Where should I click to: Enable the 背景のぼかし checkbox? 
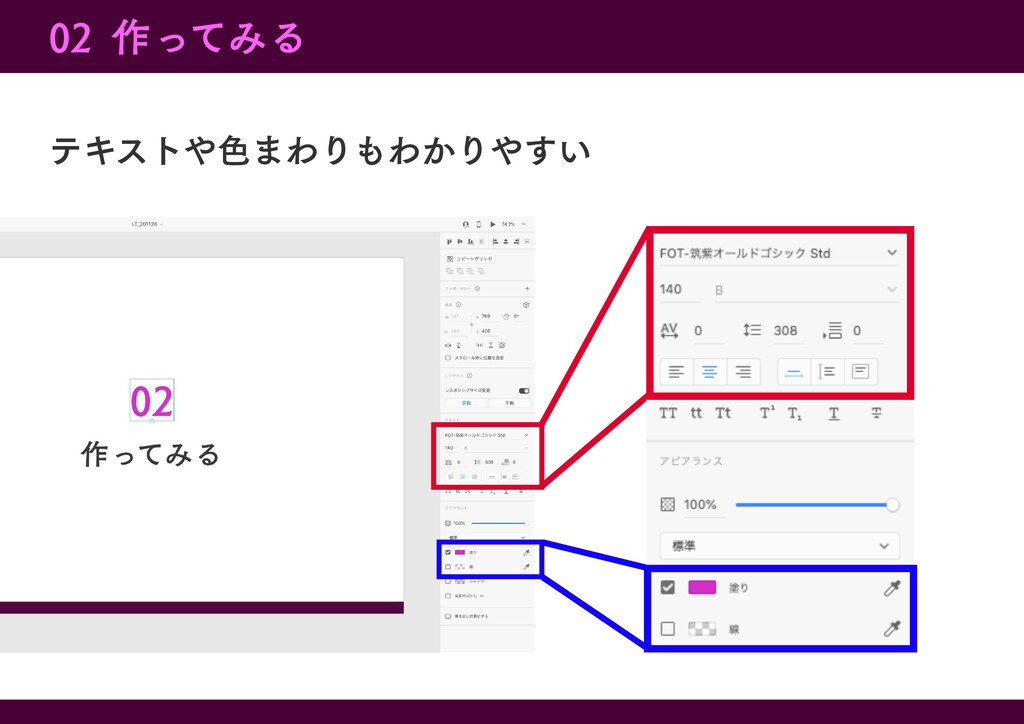[448, 596]
